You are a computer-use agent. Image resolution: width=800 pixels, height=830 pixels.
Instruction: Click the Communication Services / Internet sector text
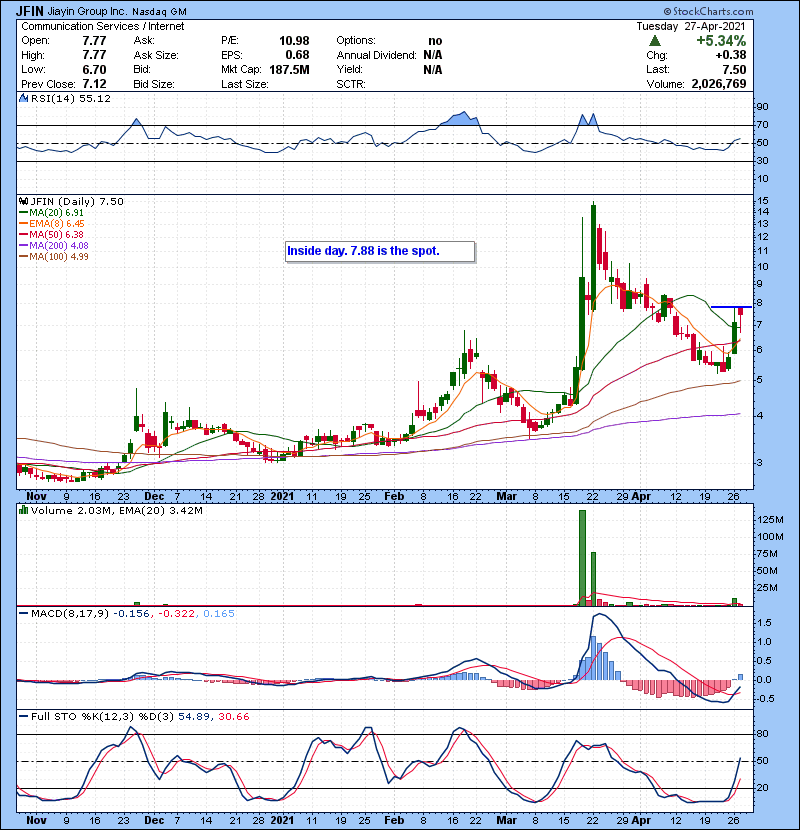pyautogui.click(x=103, y=26)
